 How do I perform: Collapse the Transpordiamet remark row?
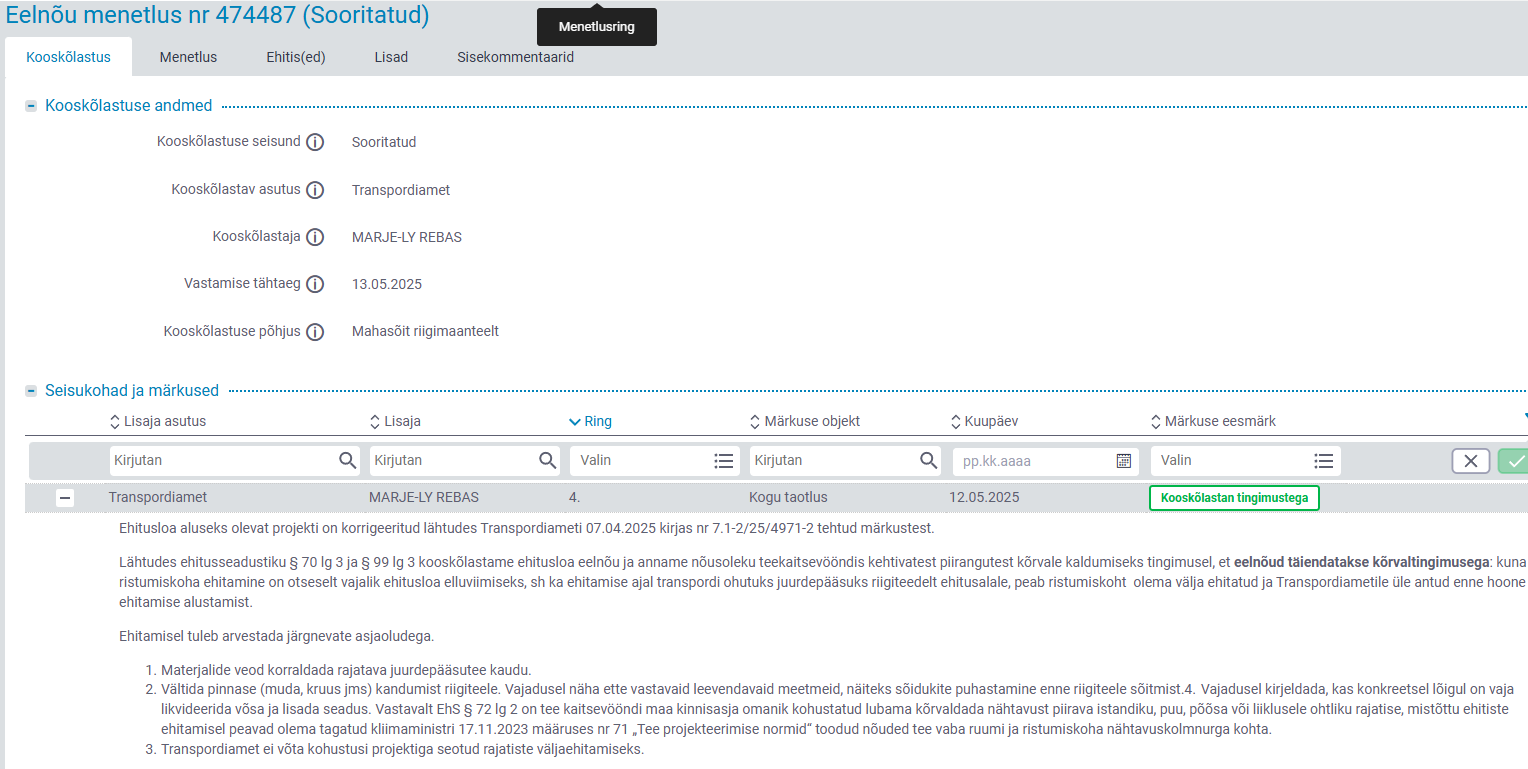pos(65,497)
